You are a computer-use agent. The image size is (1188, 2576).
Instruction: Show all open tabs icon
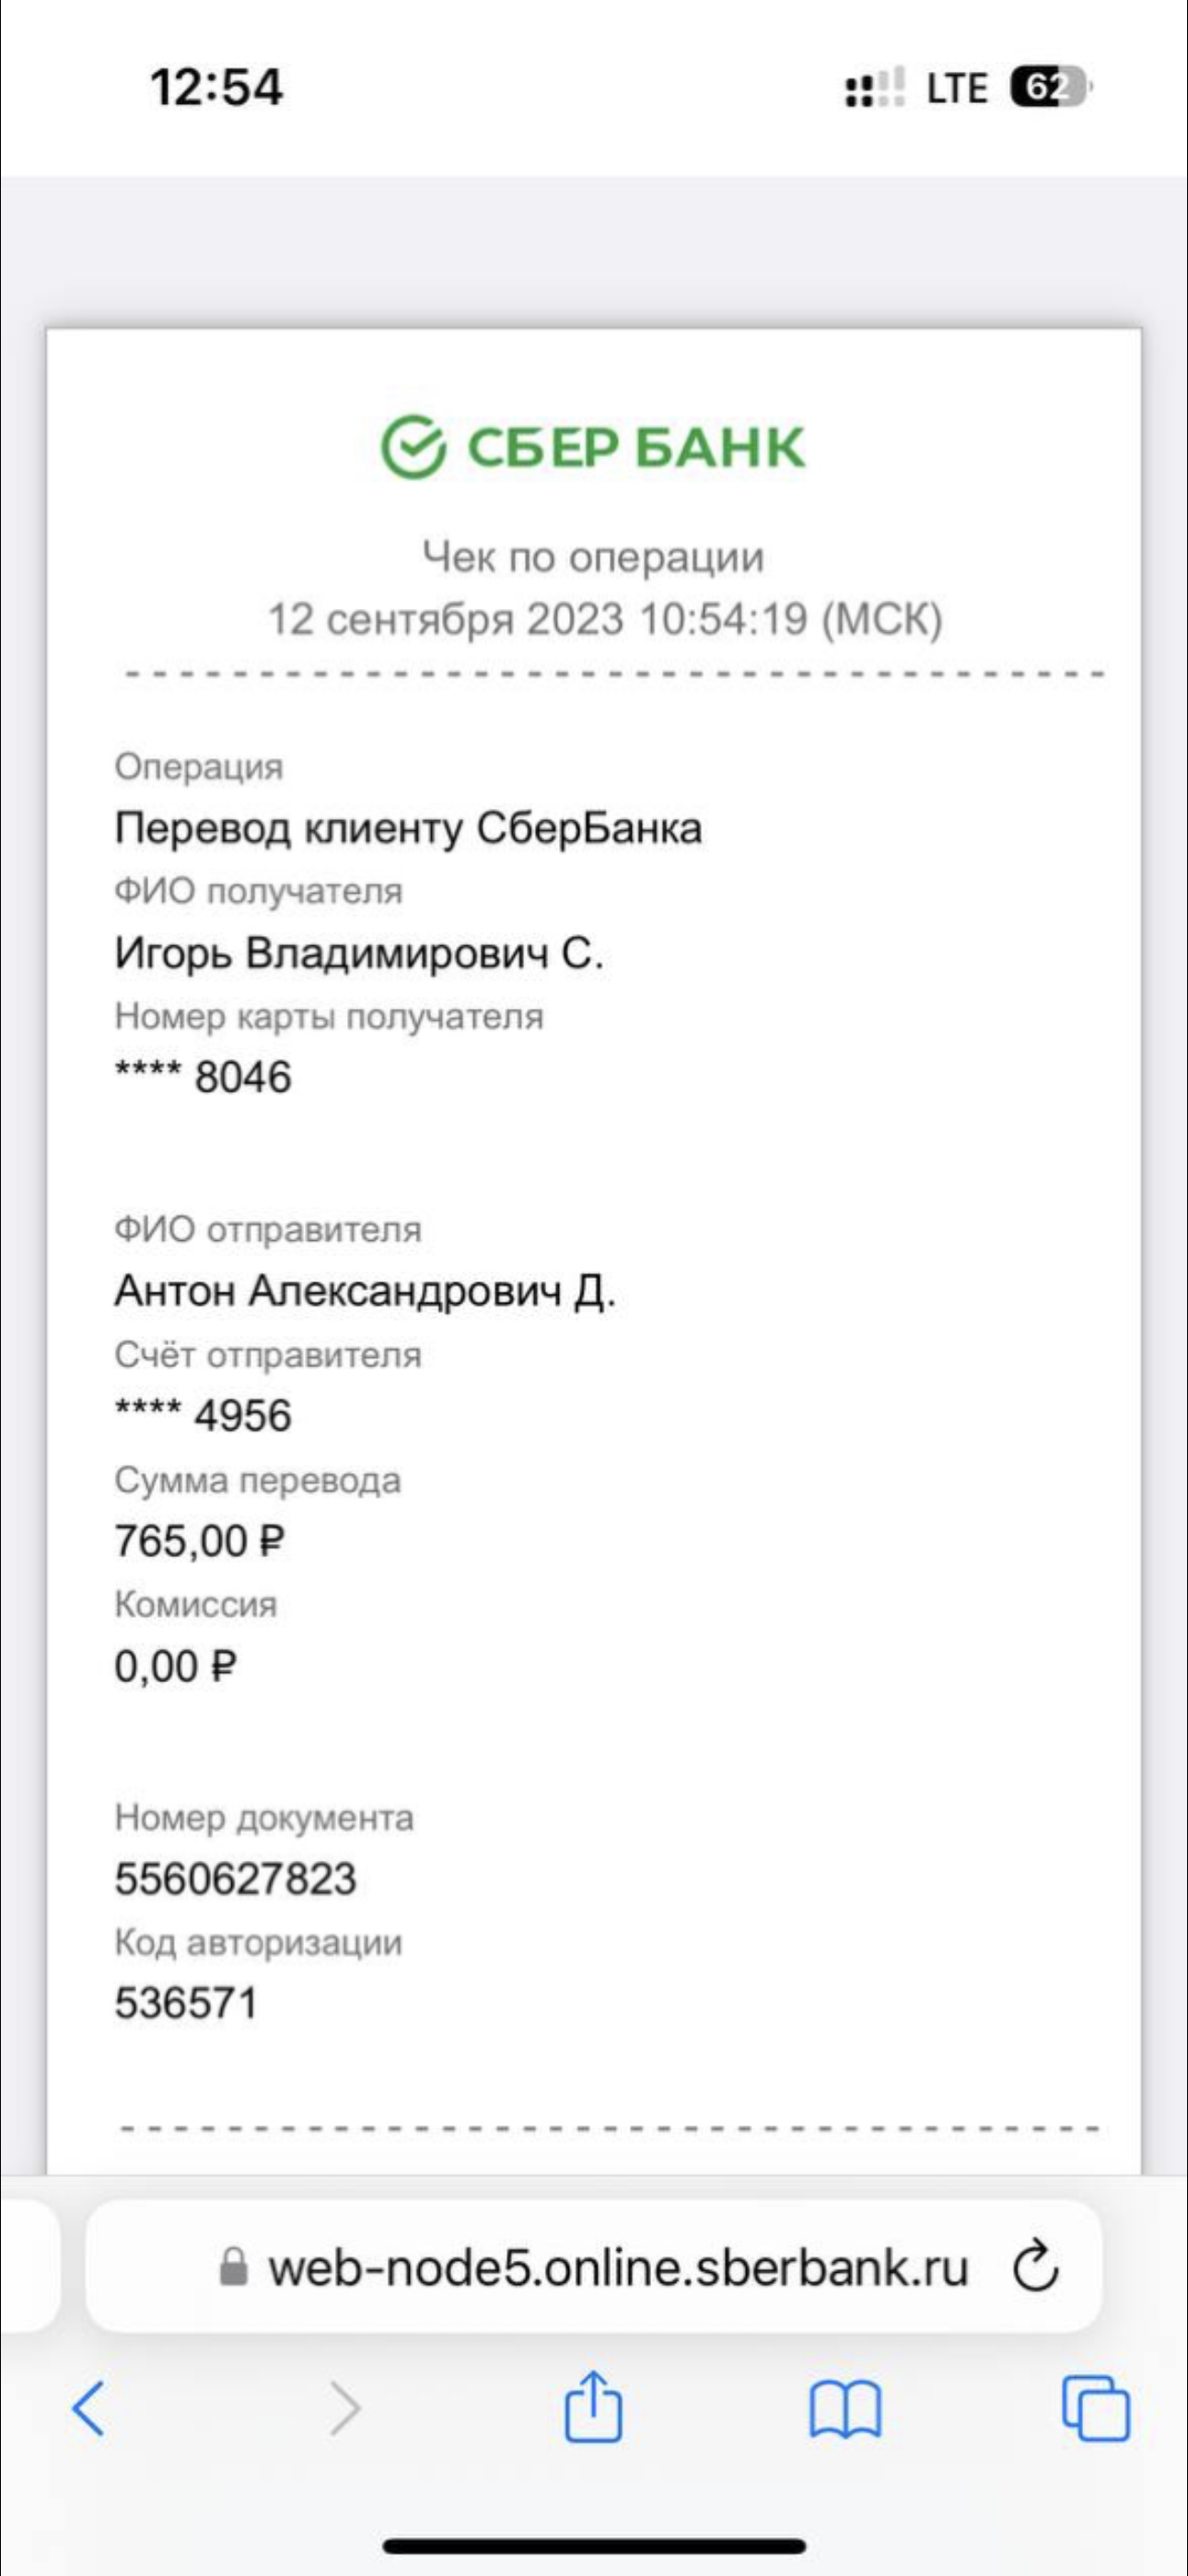1095,2409
